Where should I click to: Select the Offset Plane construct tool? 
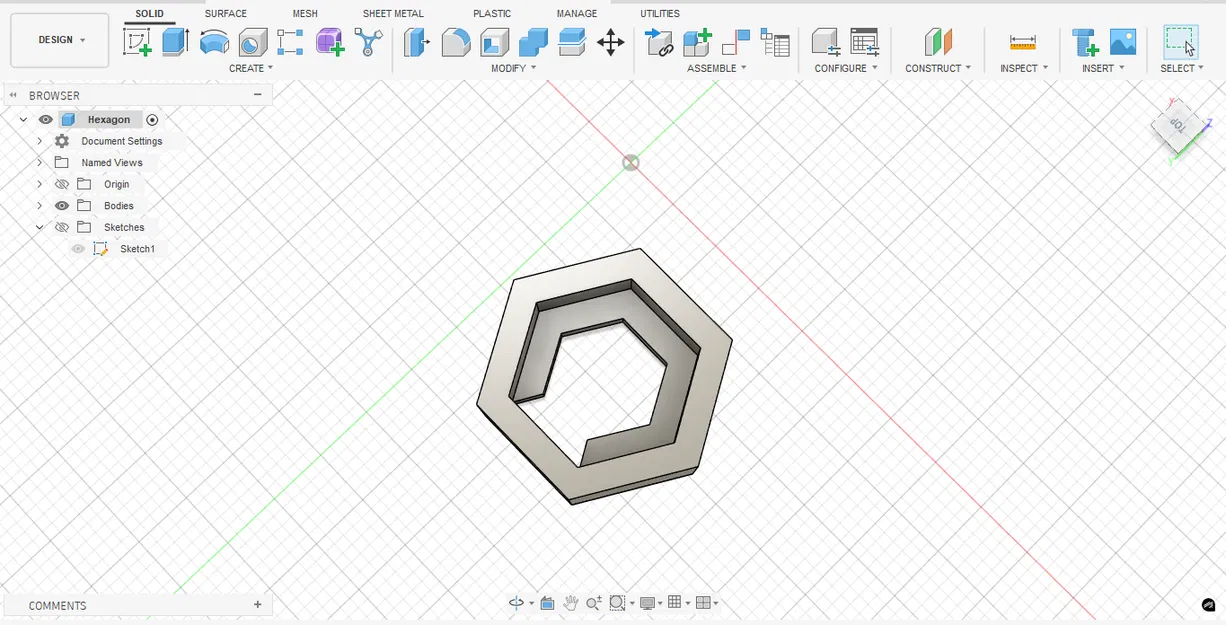pos(938,42)
